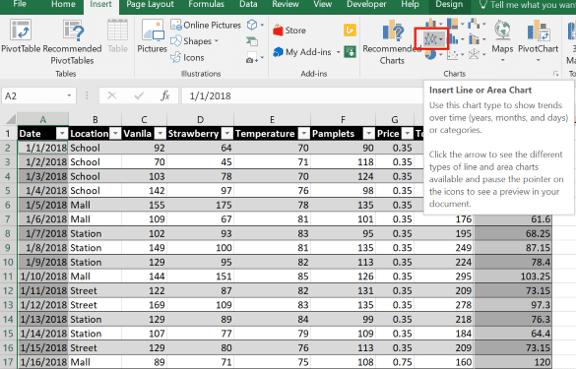Image resolution: width=576 pixels, height=369 pixels.
Task: Insert Online Pictures
Action: click(206, 25)
